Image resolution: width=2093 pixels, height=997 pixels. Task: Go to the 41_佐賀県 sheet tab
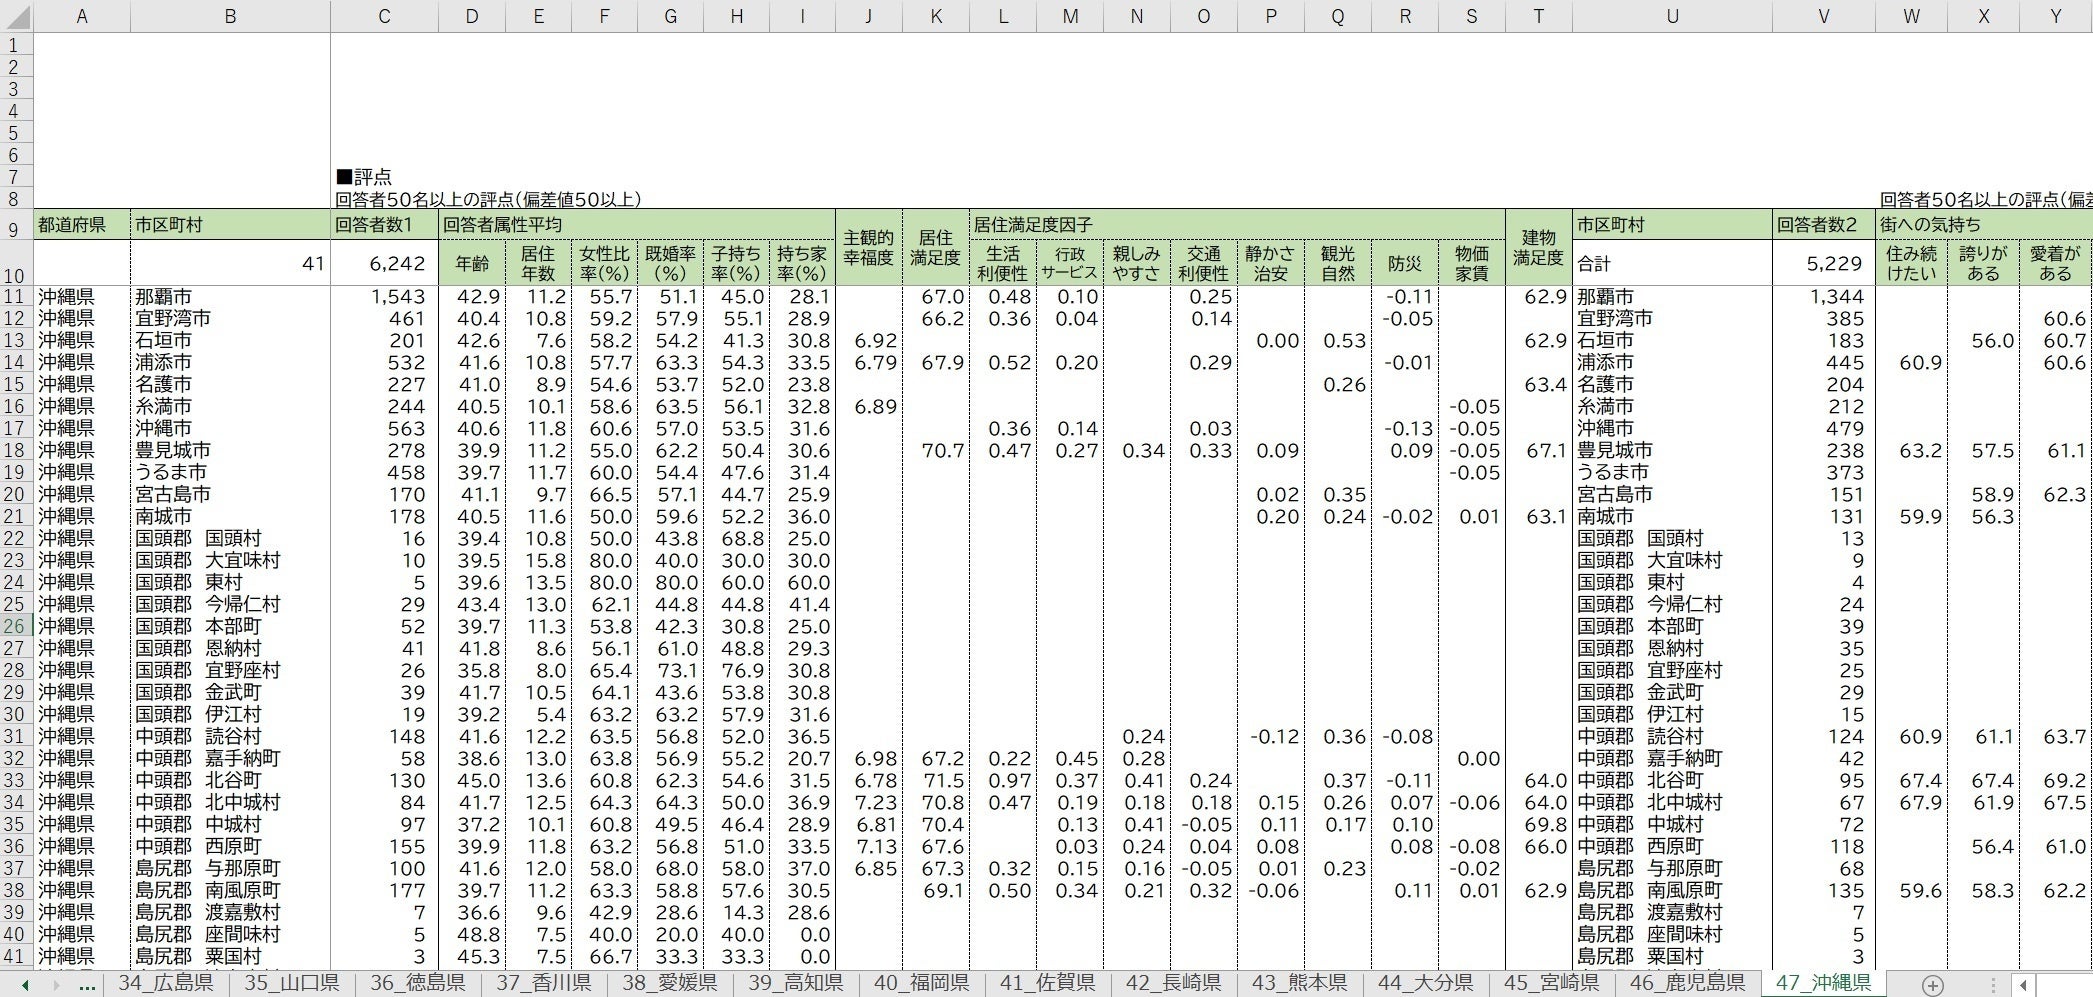pos(1048,983)
